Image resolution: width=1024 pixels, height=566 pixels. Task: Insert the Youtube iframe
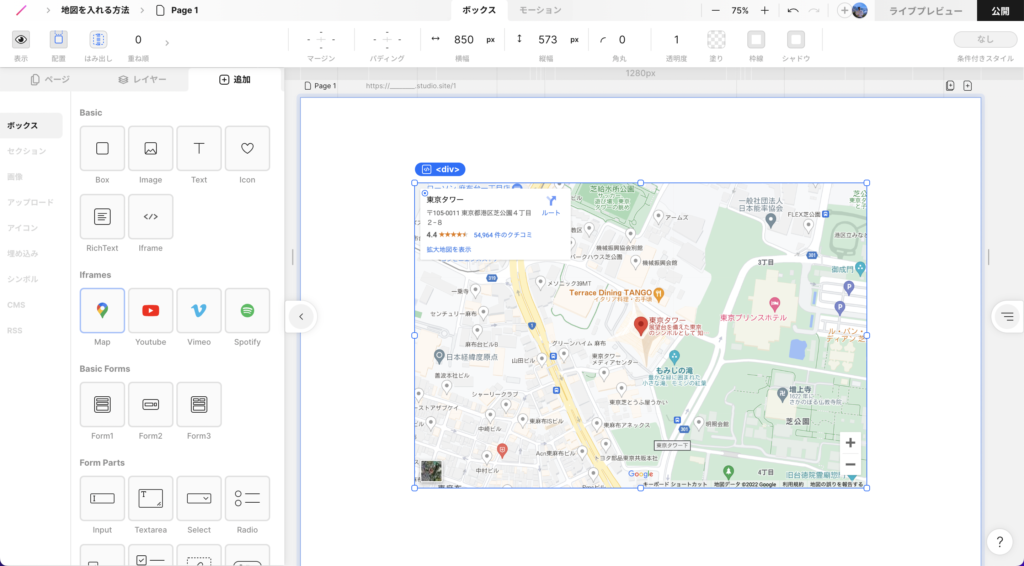click(150, 311)
